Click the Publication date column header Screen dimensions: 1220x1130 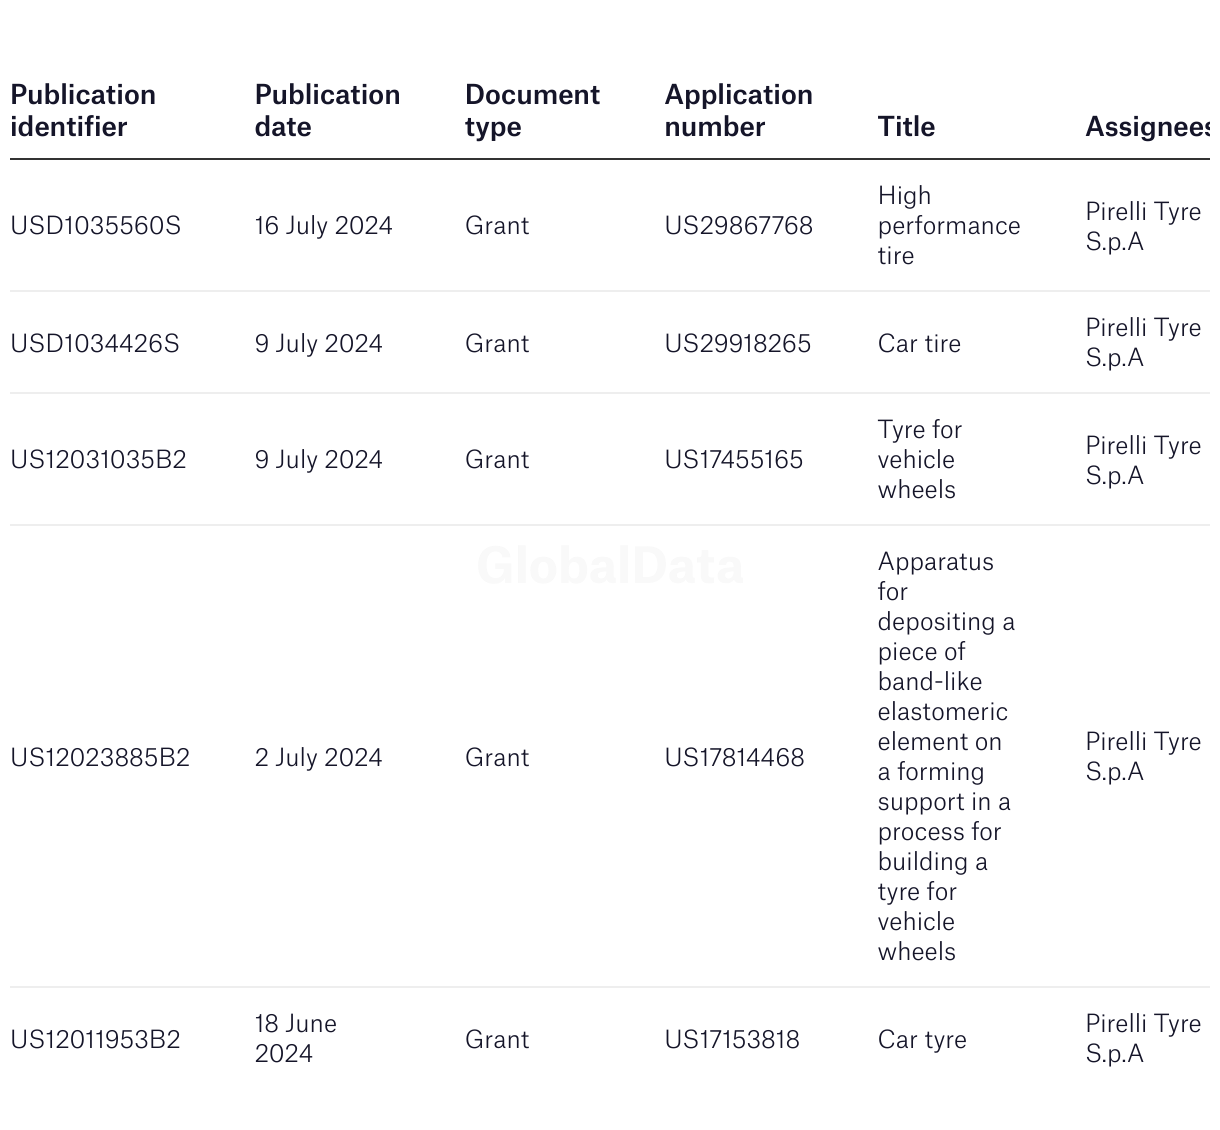tap(327, 111)
